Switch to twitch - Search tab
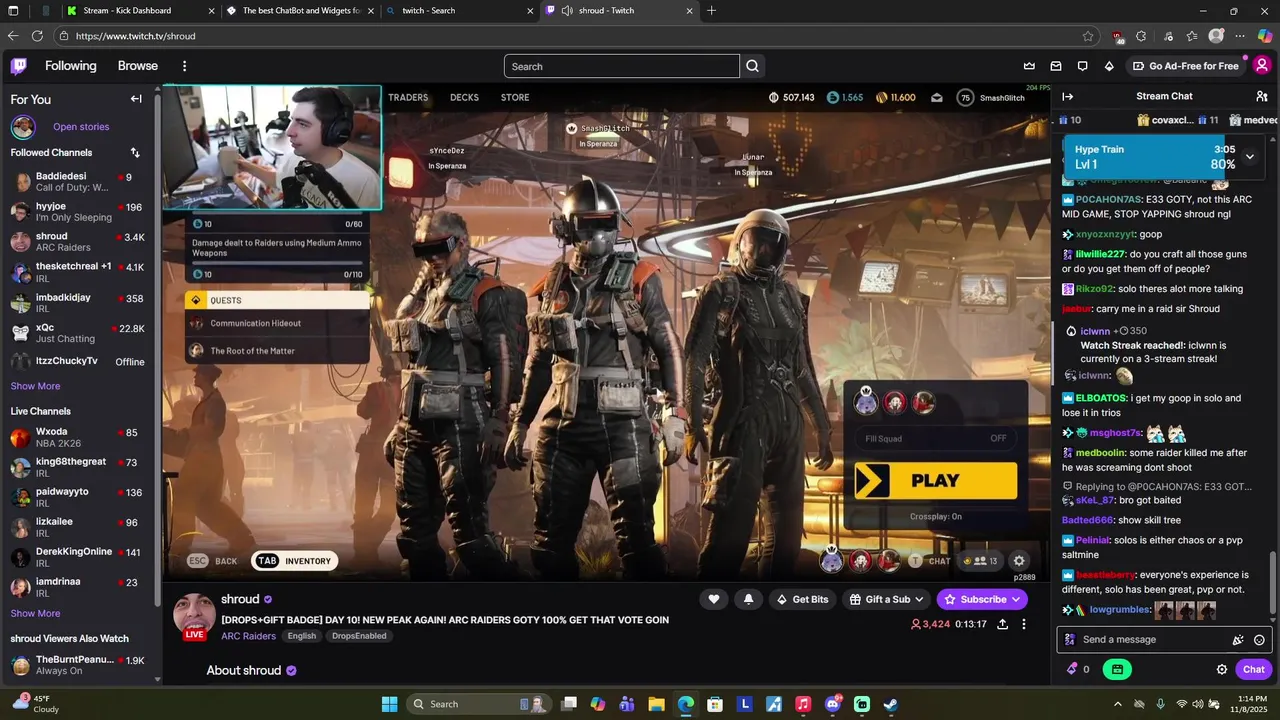 (x=459, y=10)
